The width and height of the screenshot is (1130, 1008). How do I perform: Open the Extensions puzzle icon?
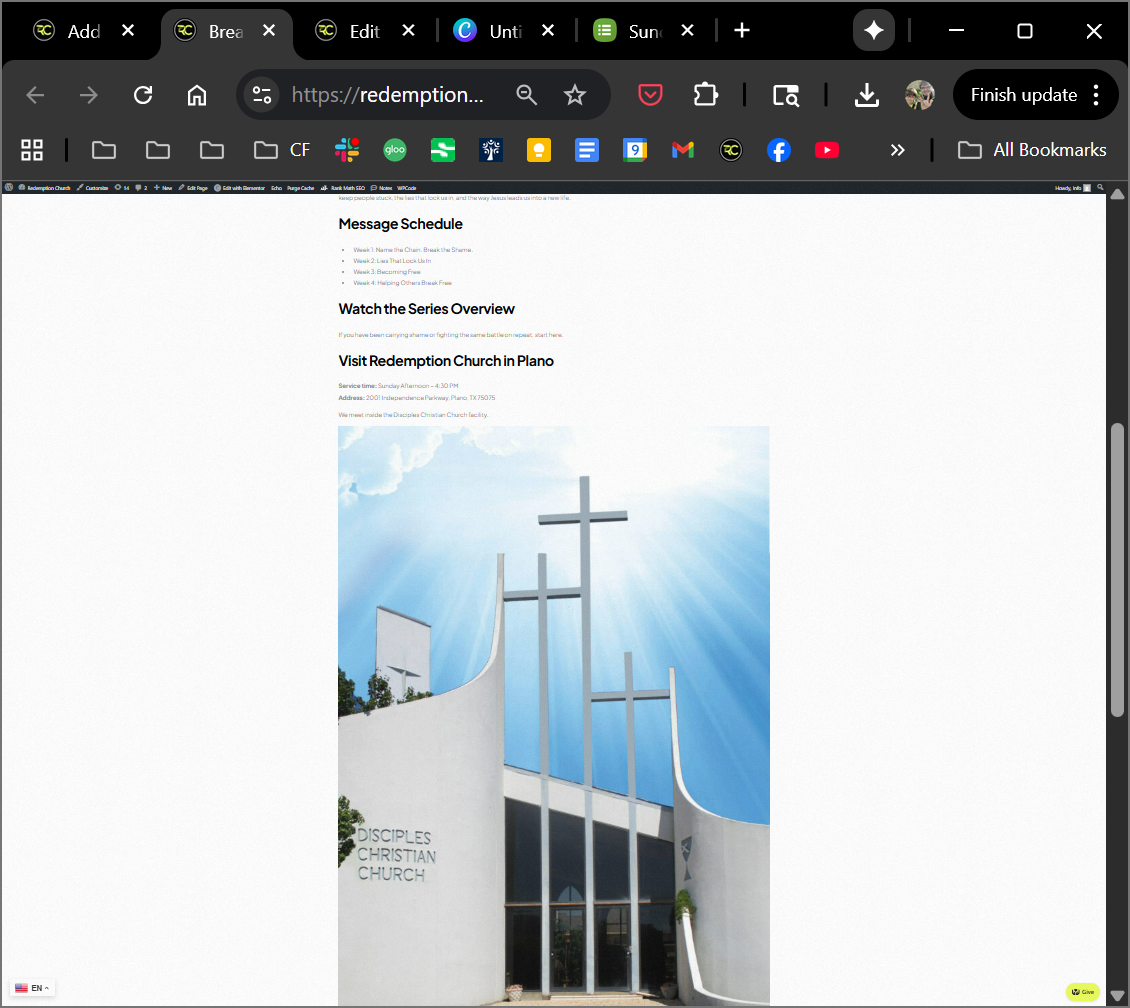(x=705, y=95)
